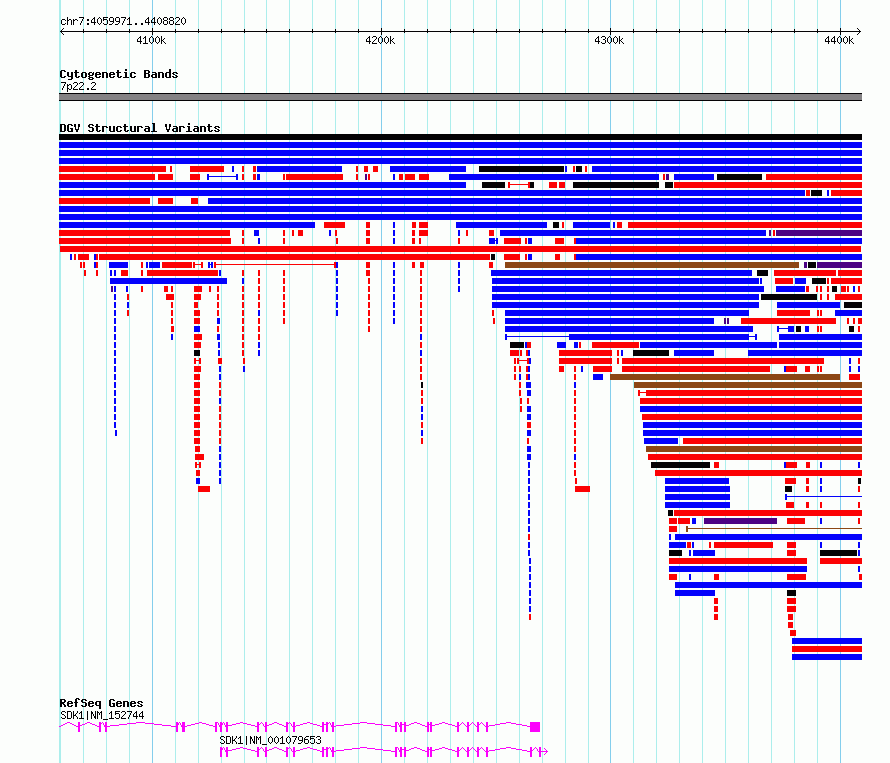The width and height of the screenshot is (890, 763).
Task: Click the topmost full-width black variant bar
Action: [460, 137]
